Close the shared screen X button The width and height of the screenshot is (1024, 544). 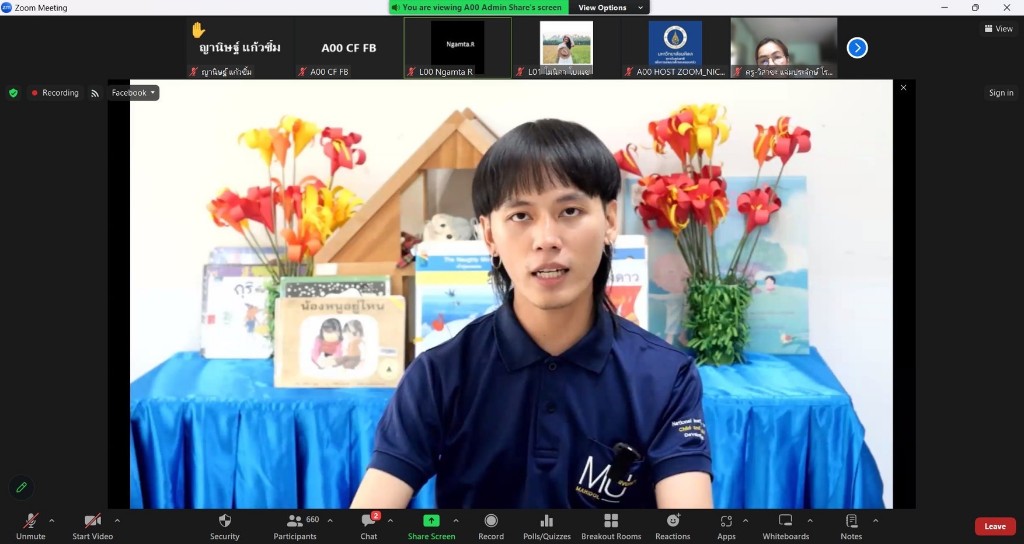tap(903, 88)
